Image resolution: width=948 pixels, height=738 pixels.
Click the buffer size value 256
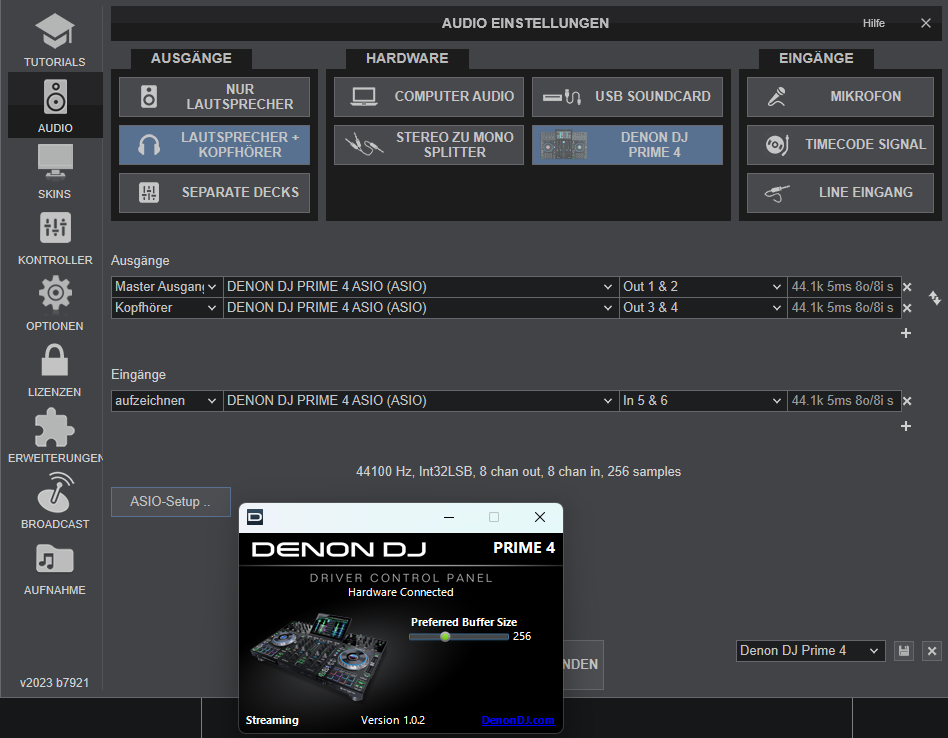click(x=522, y=636)
